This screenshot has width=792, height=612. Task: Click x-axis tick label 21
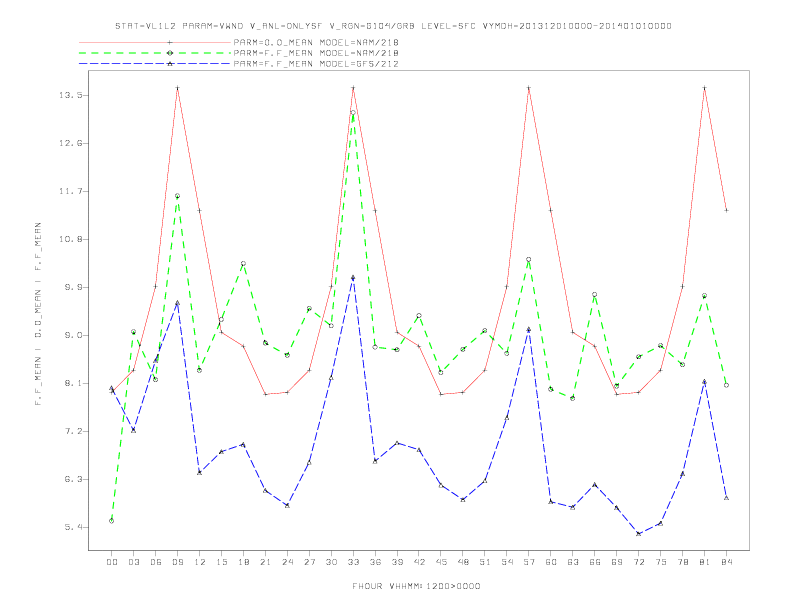265,562
